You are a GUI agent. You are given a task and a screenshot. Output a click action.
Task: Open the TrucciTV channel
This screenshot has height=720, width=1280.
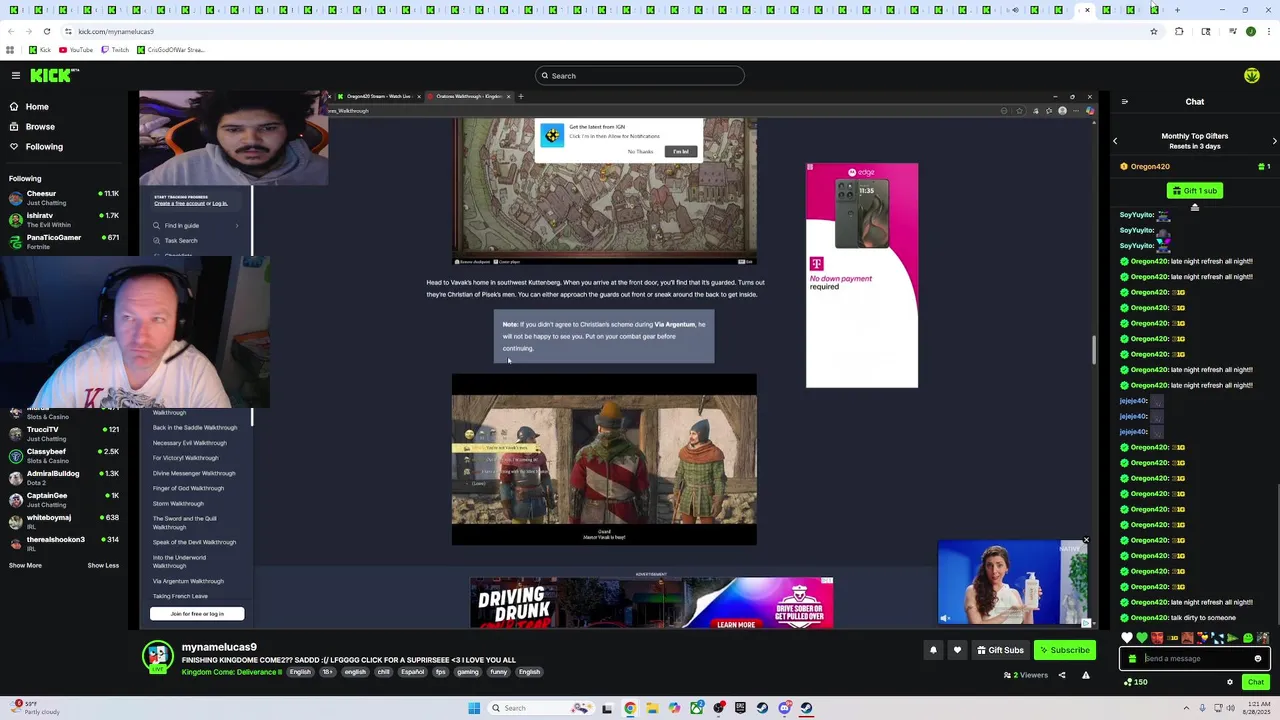[x=63, y=433]
